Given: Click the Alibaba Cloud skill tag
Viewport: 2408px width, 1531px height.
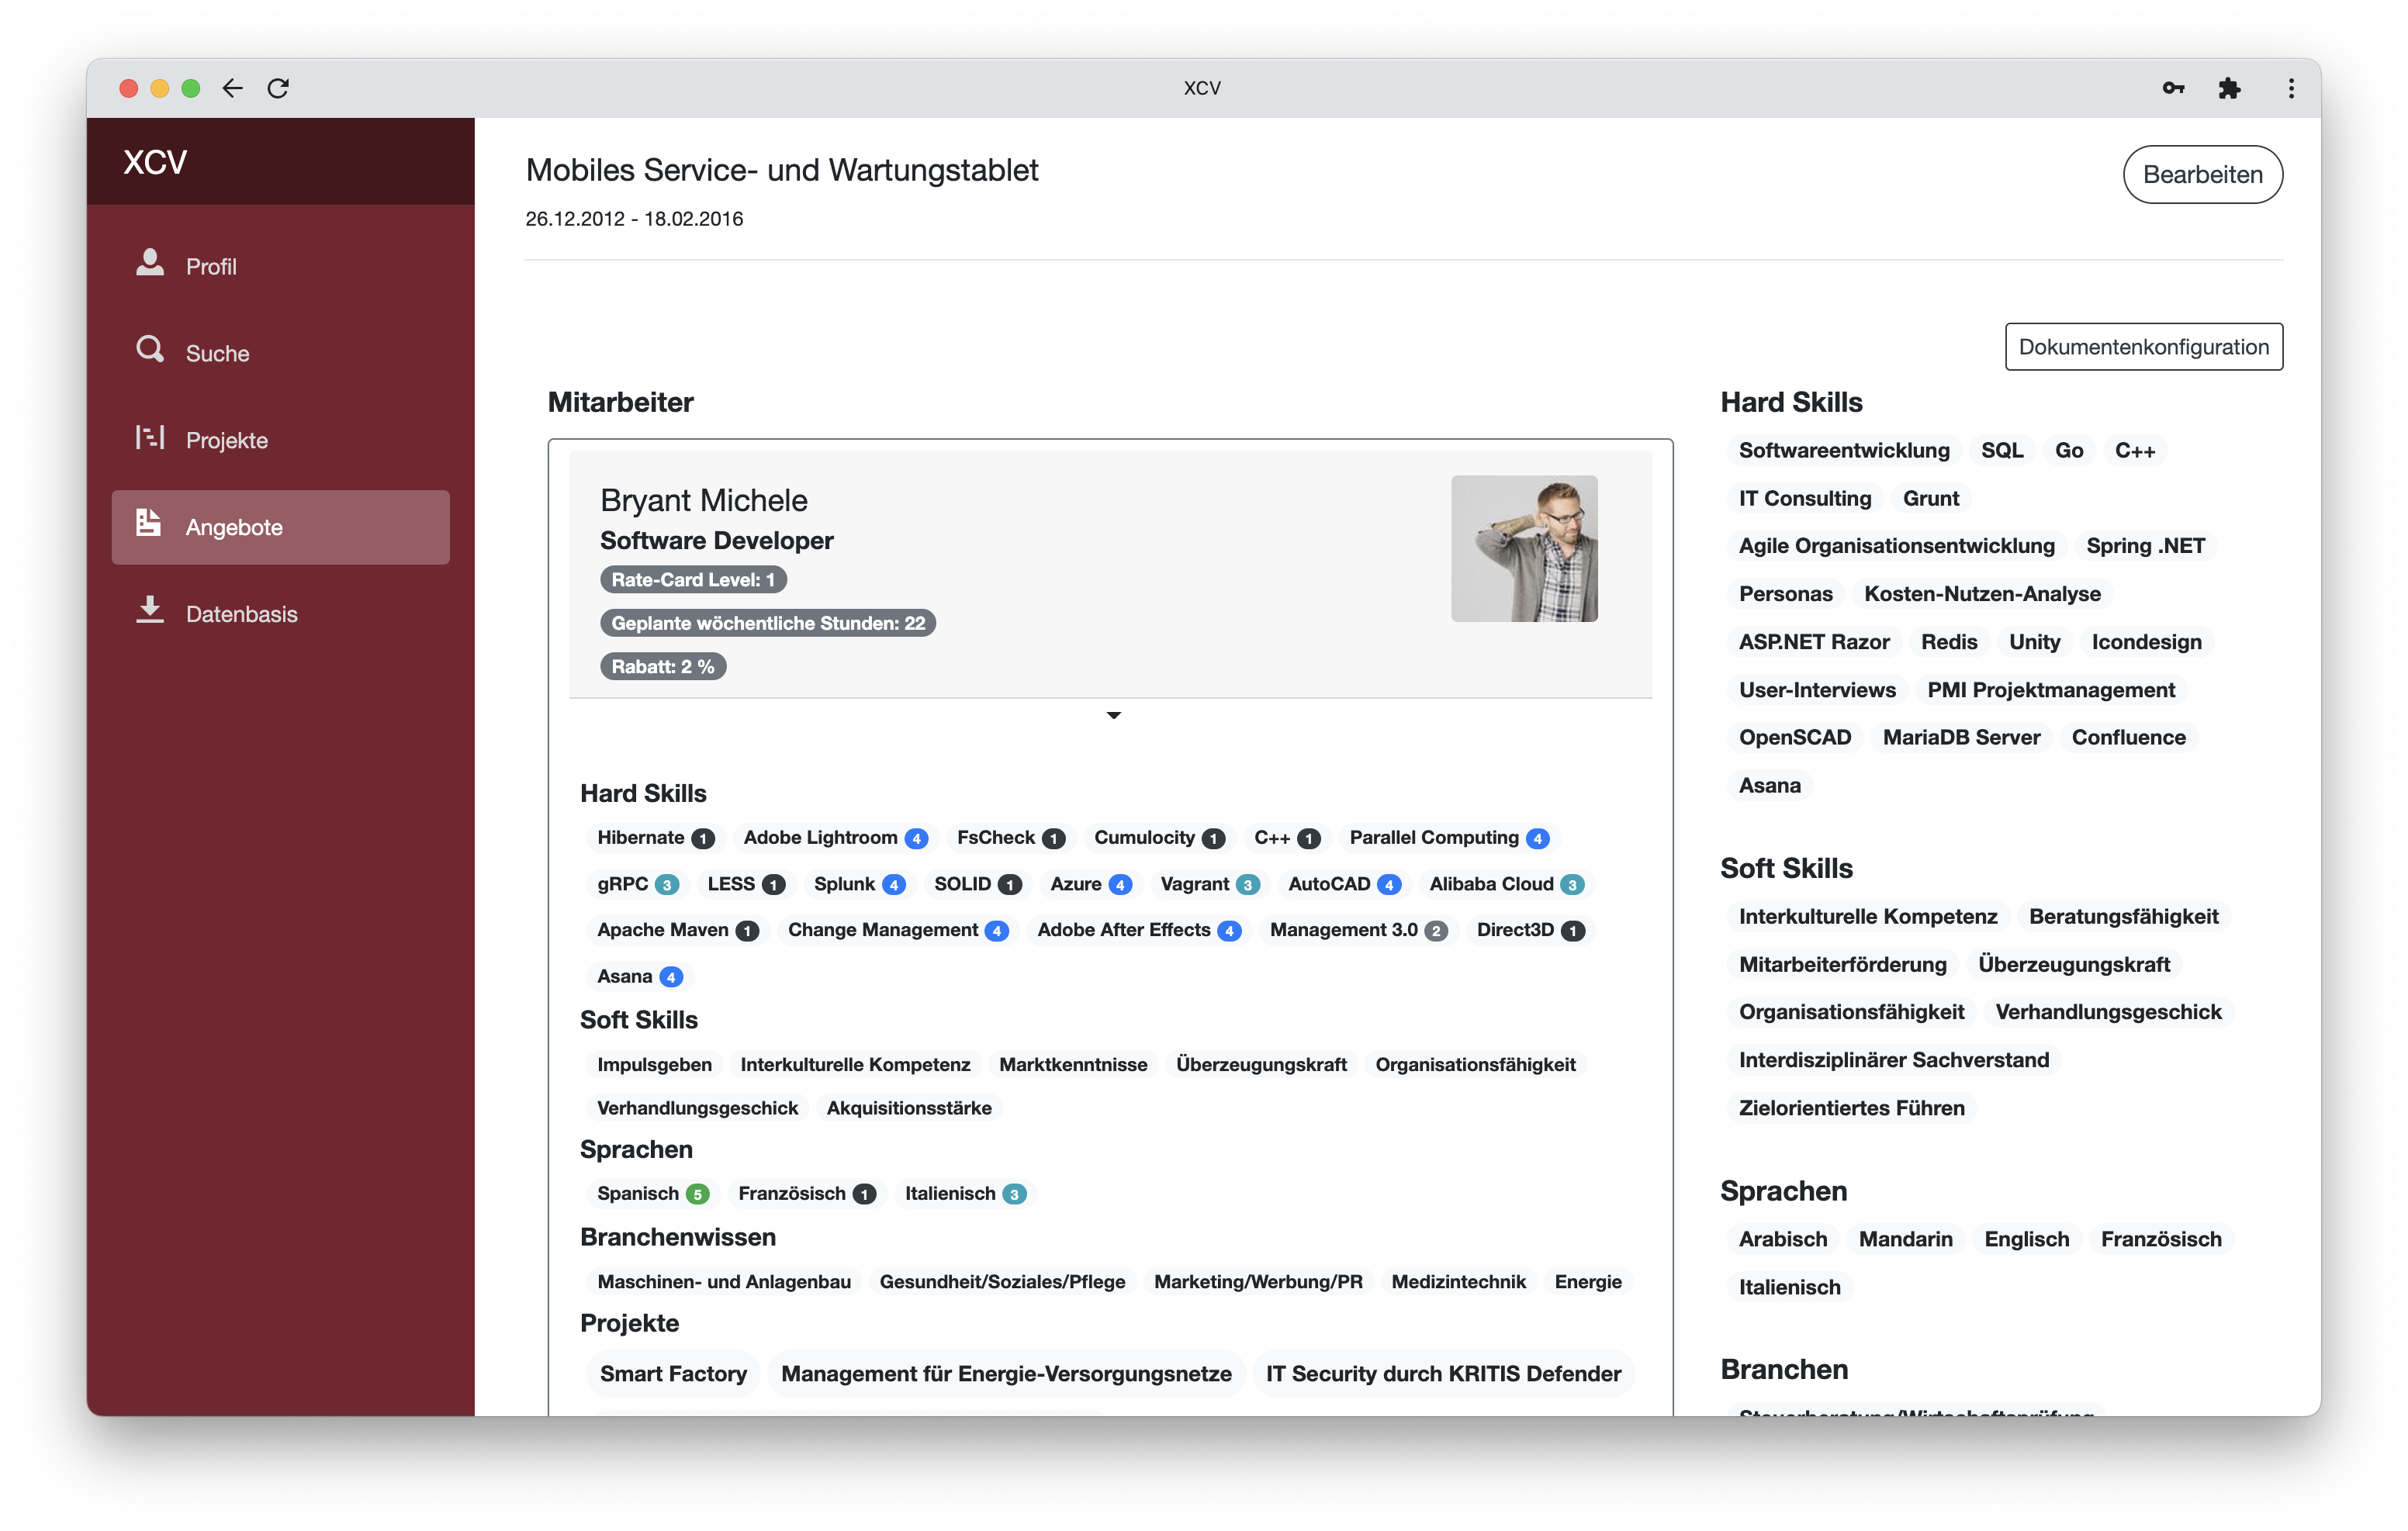Looking at the screenshot, I should (1506, 884).
